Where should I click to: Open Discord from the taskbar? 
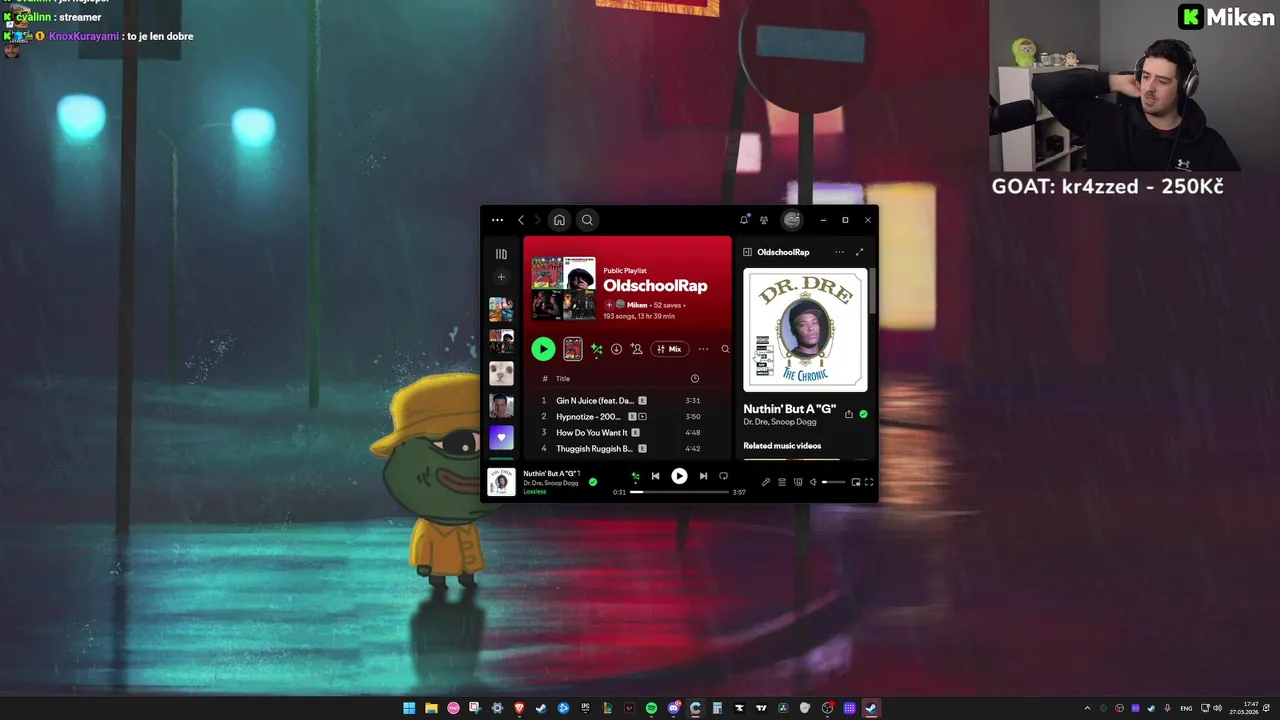673,708
